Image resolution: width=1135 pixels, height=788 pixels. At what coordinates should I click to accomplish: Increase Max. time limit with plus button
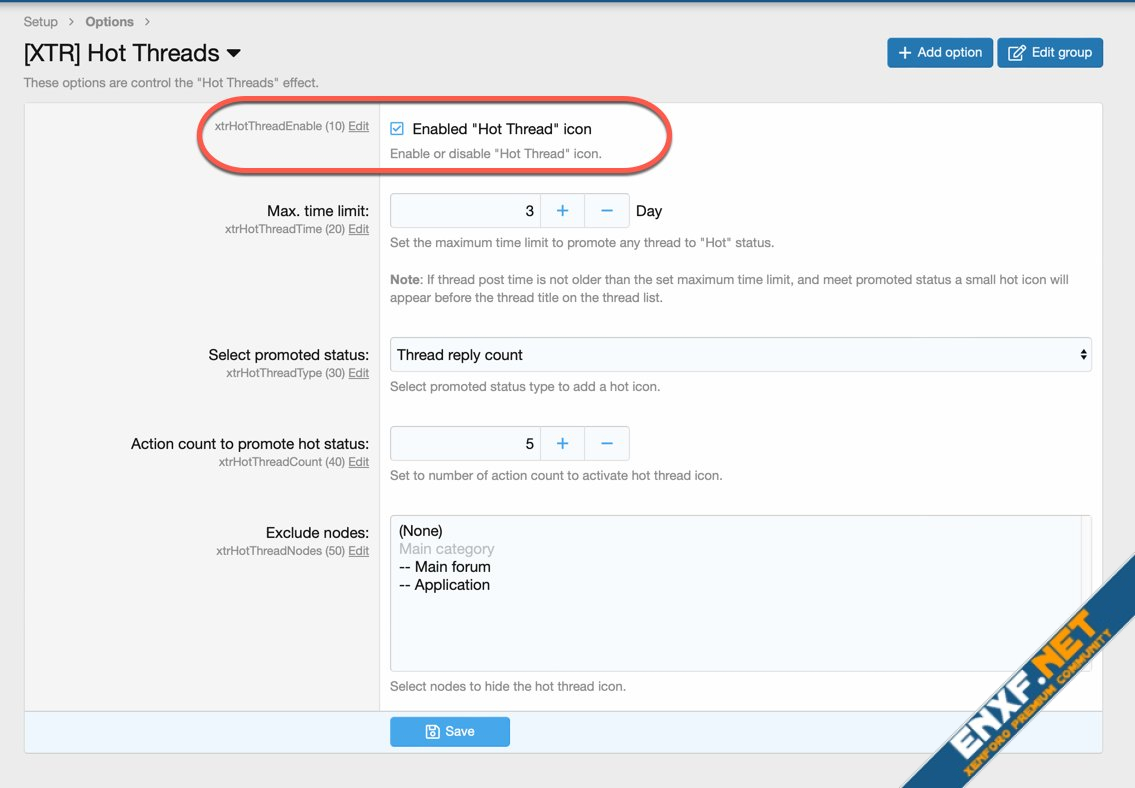click(x=562, y=211)
